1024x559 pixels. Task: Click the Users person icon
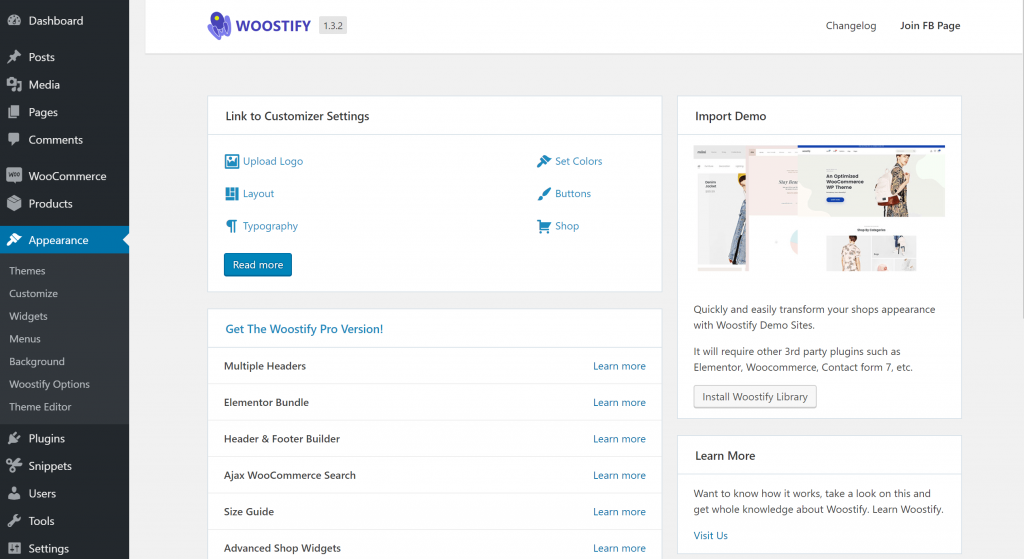pyautogui.click(x=14, y=493)
